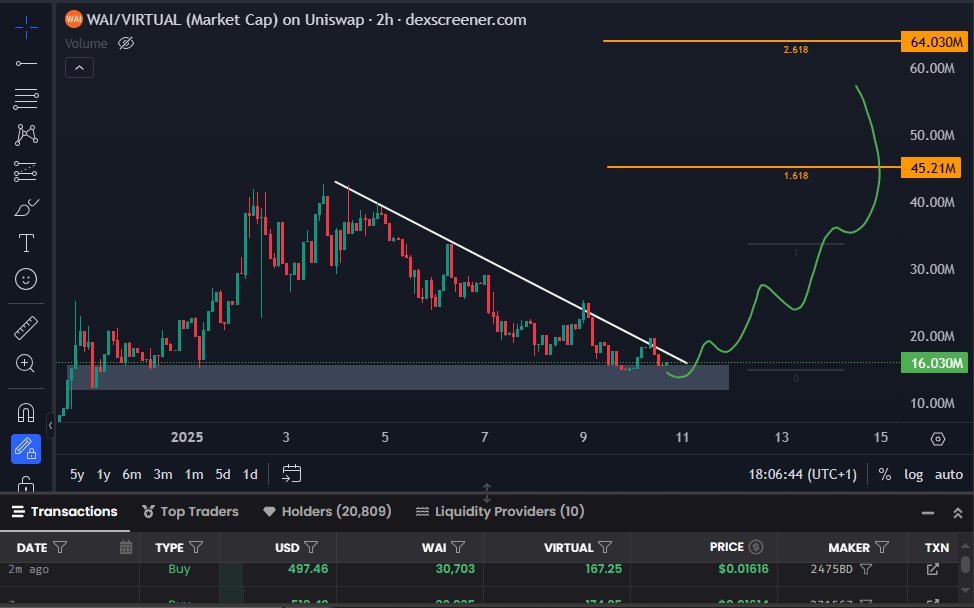This screenshot has width=974, height=608.
Task: Switch to the Transactions tab
Action: coord(65,512)
